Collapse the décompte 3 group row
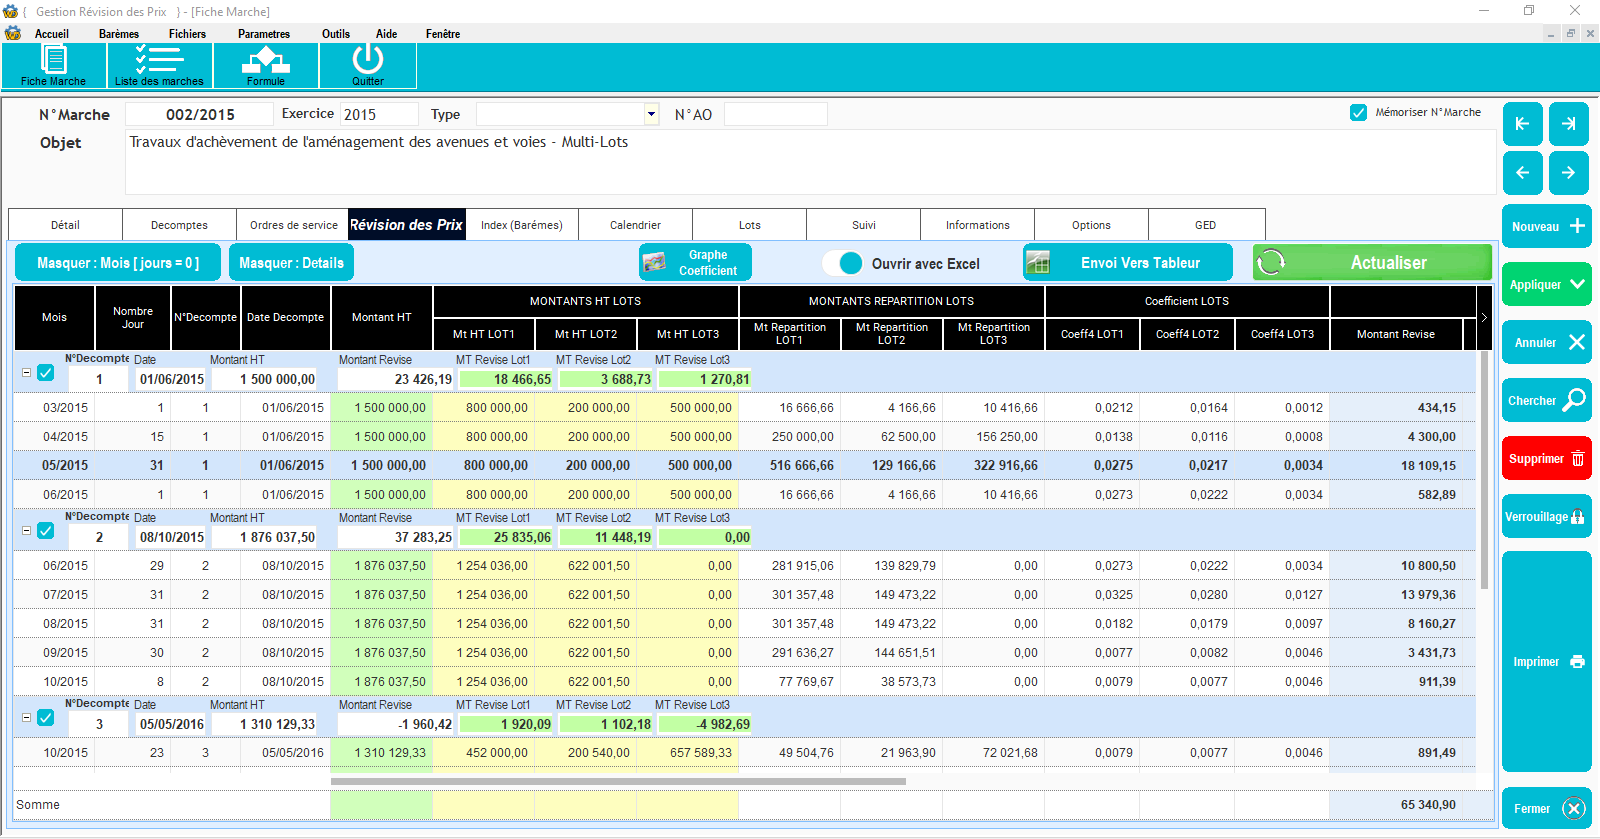The height and width of the screenshot is (839, 1600). (x=27, y=718)
